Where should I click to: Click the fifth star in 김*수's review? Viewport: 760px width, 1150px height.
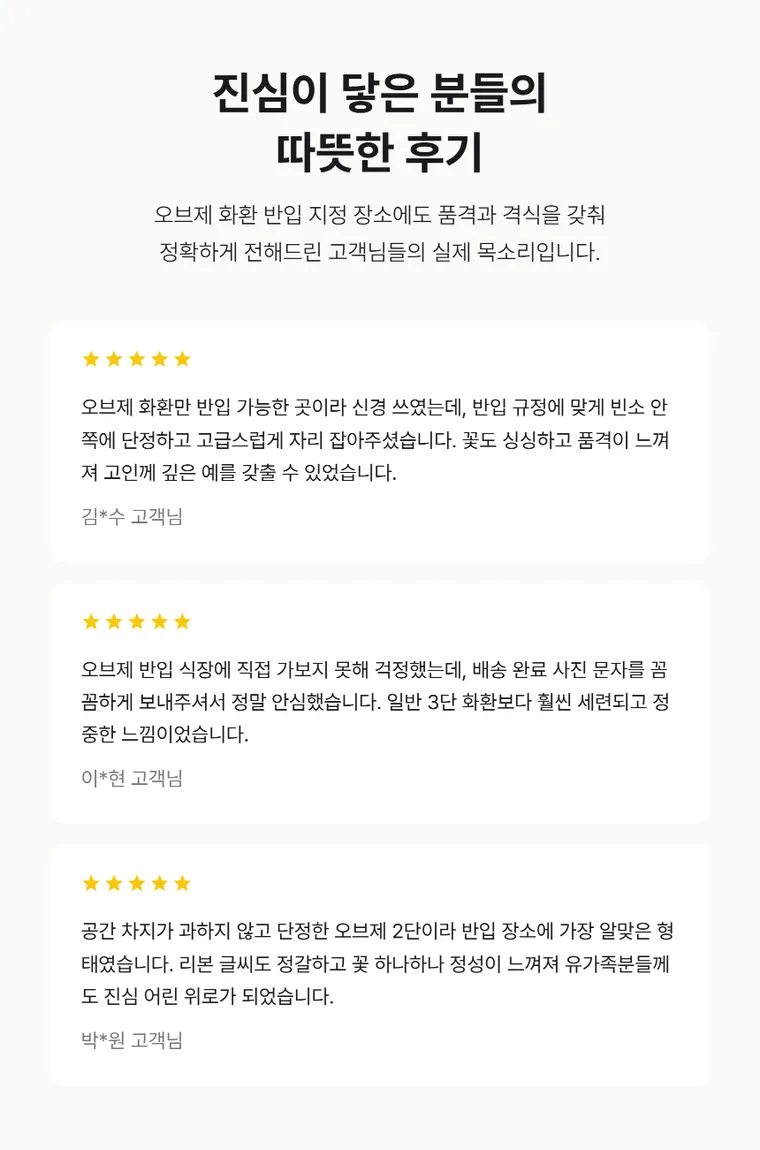183,359
